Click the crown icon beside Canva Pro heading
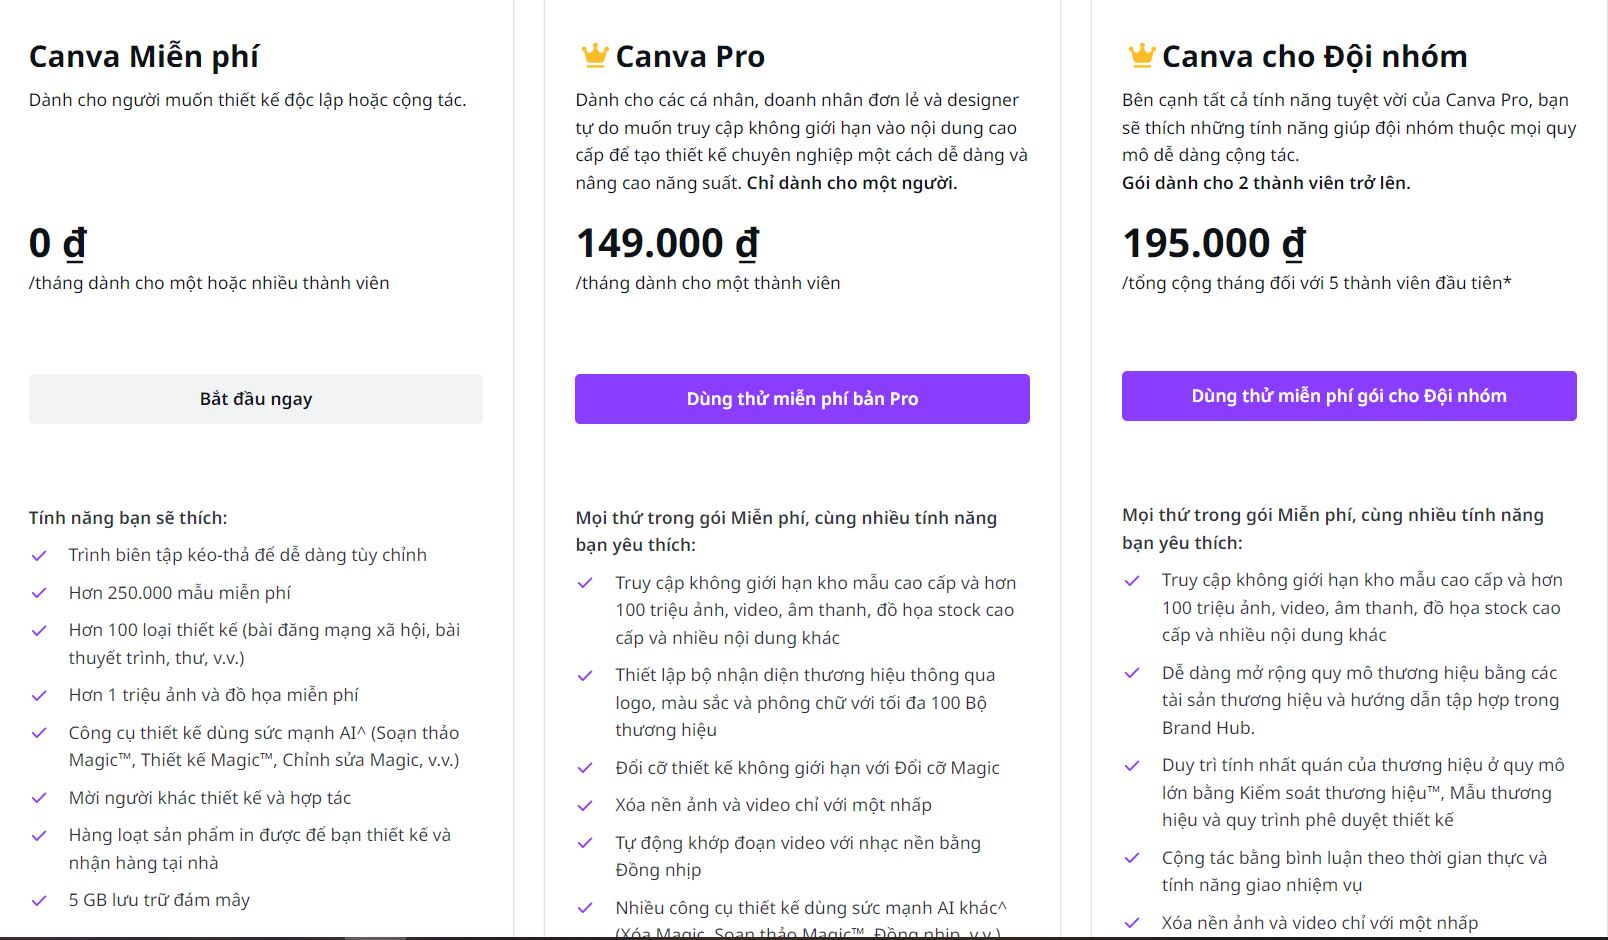 [592, 56]
